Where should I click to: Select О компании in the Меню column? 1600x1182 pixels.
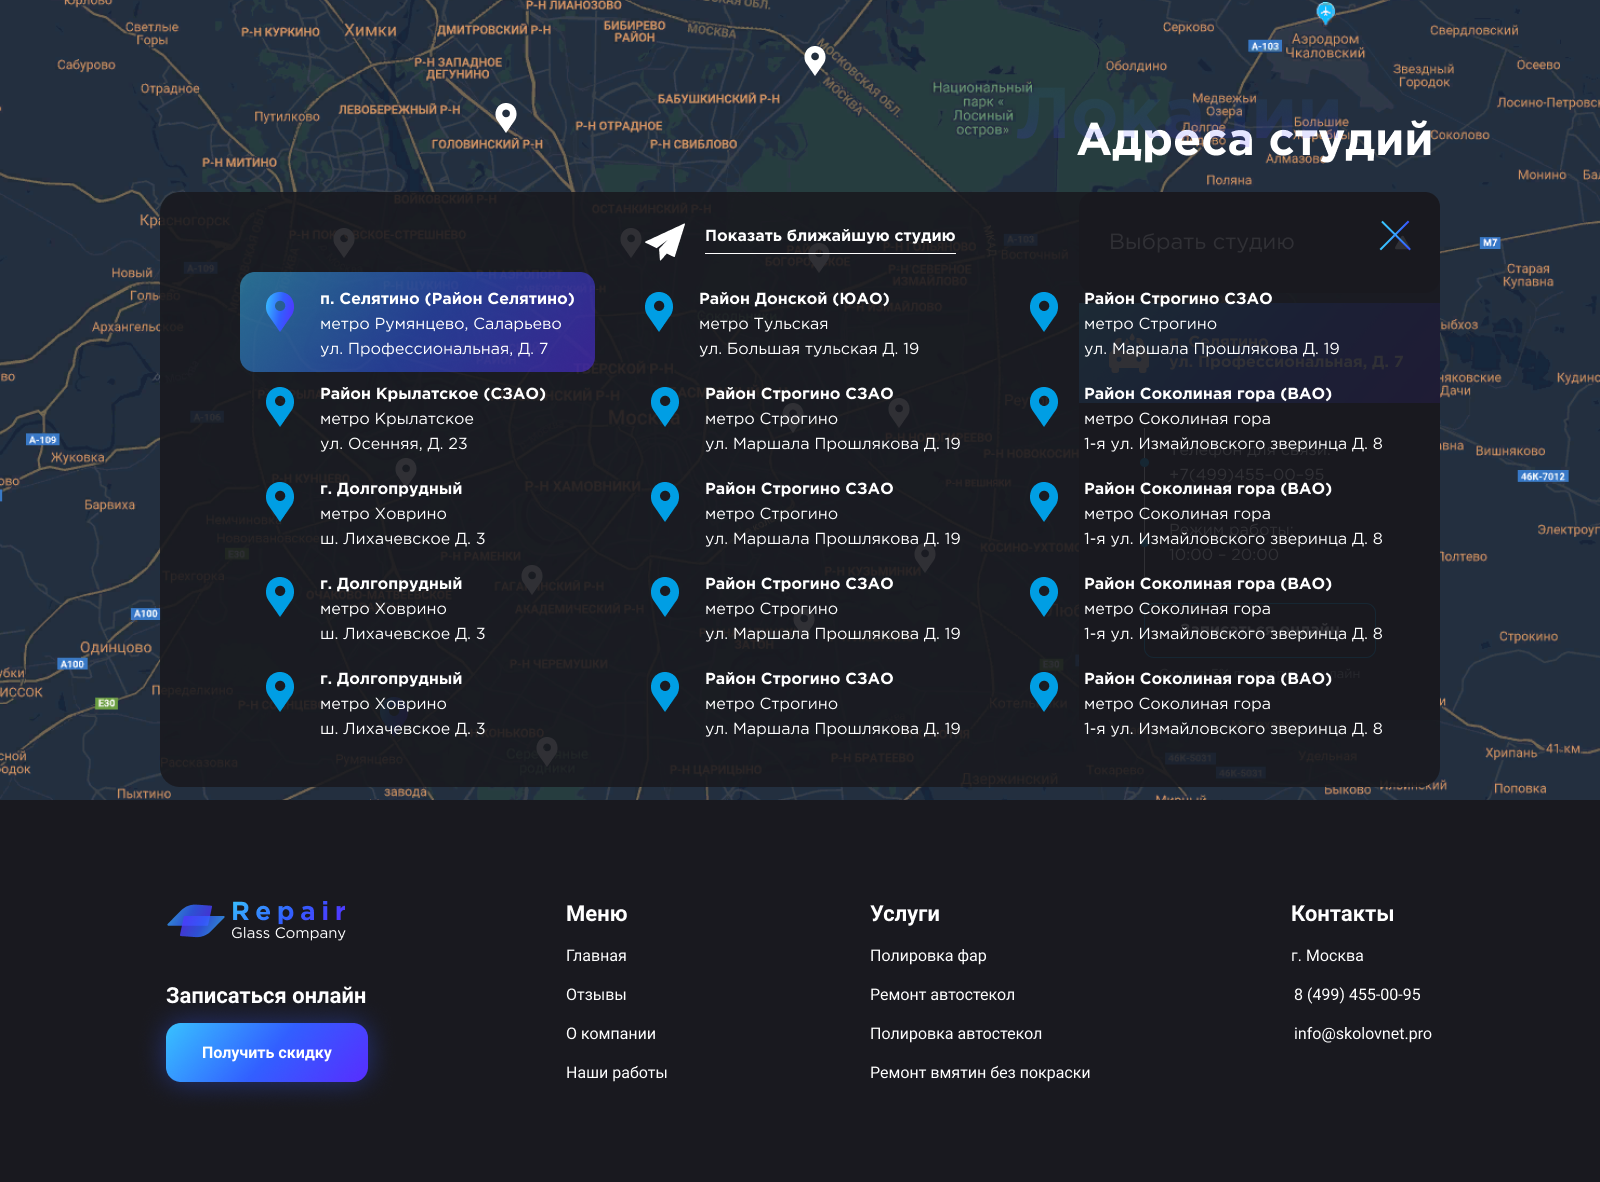611,1033
